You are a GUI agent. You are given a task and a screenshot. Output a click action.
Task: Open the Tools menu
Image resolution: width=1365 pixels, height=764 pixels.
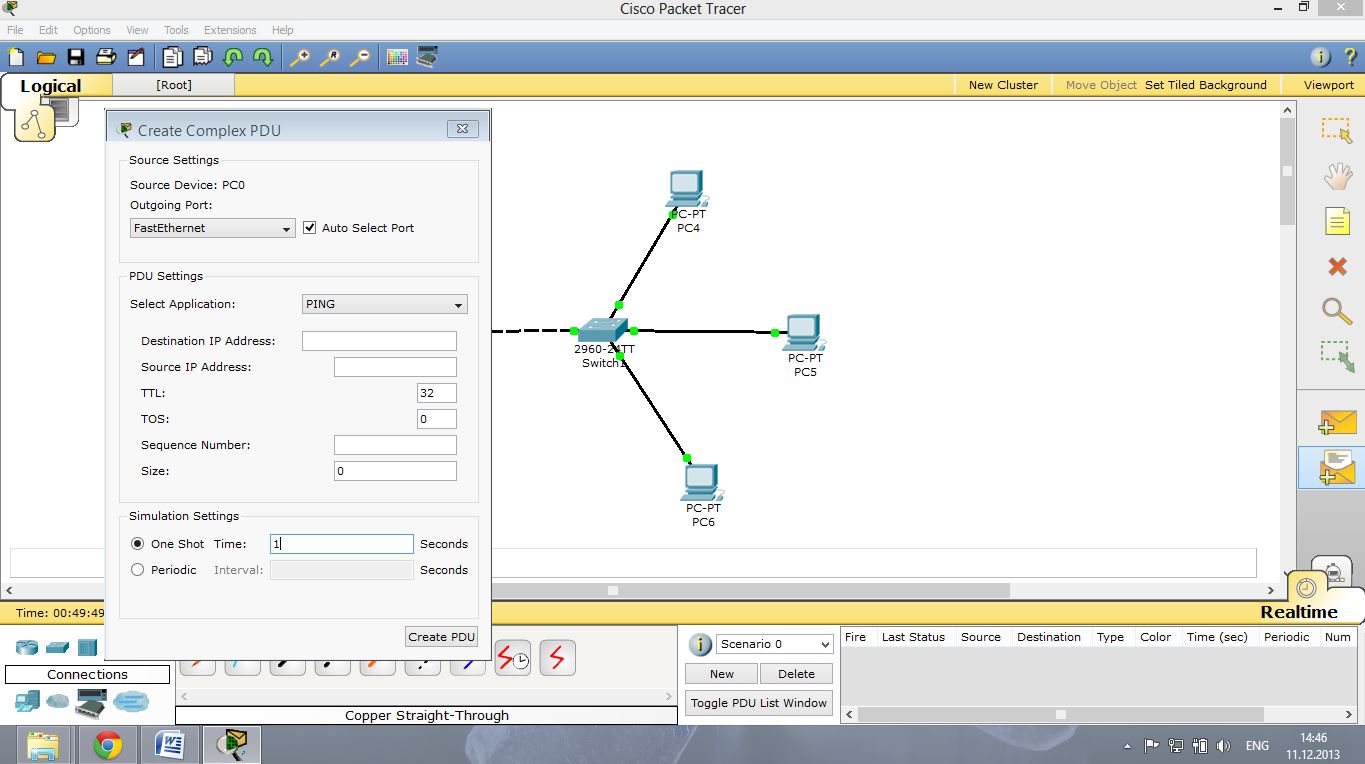click(176, 30)
